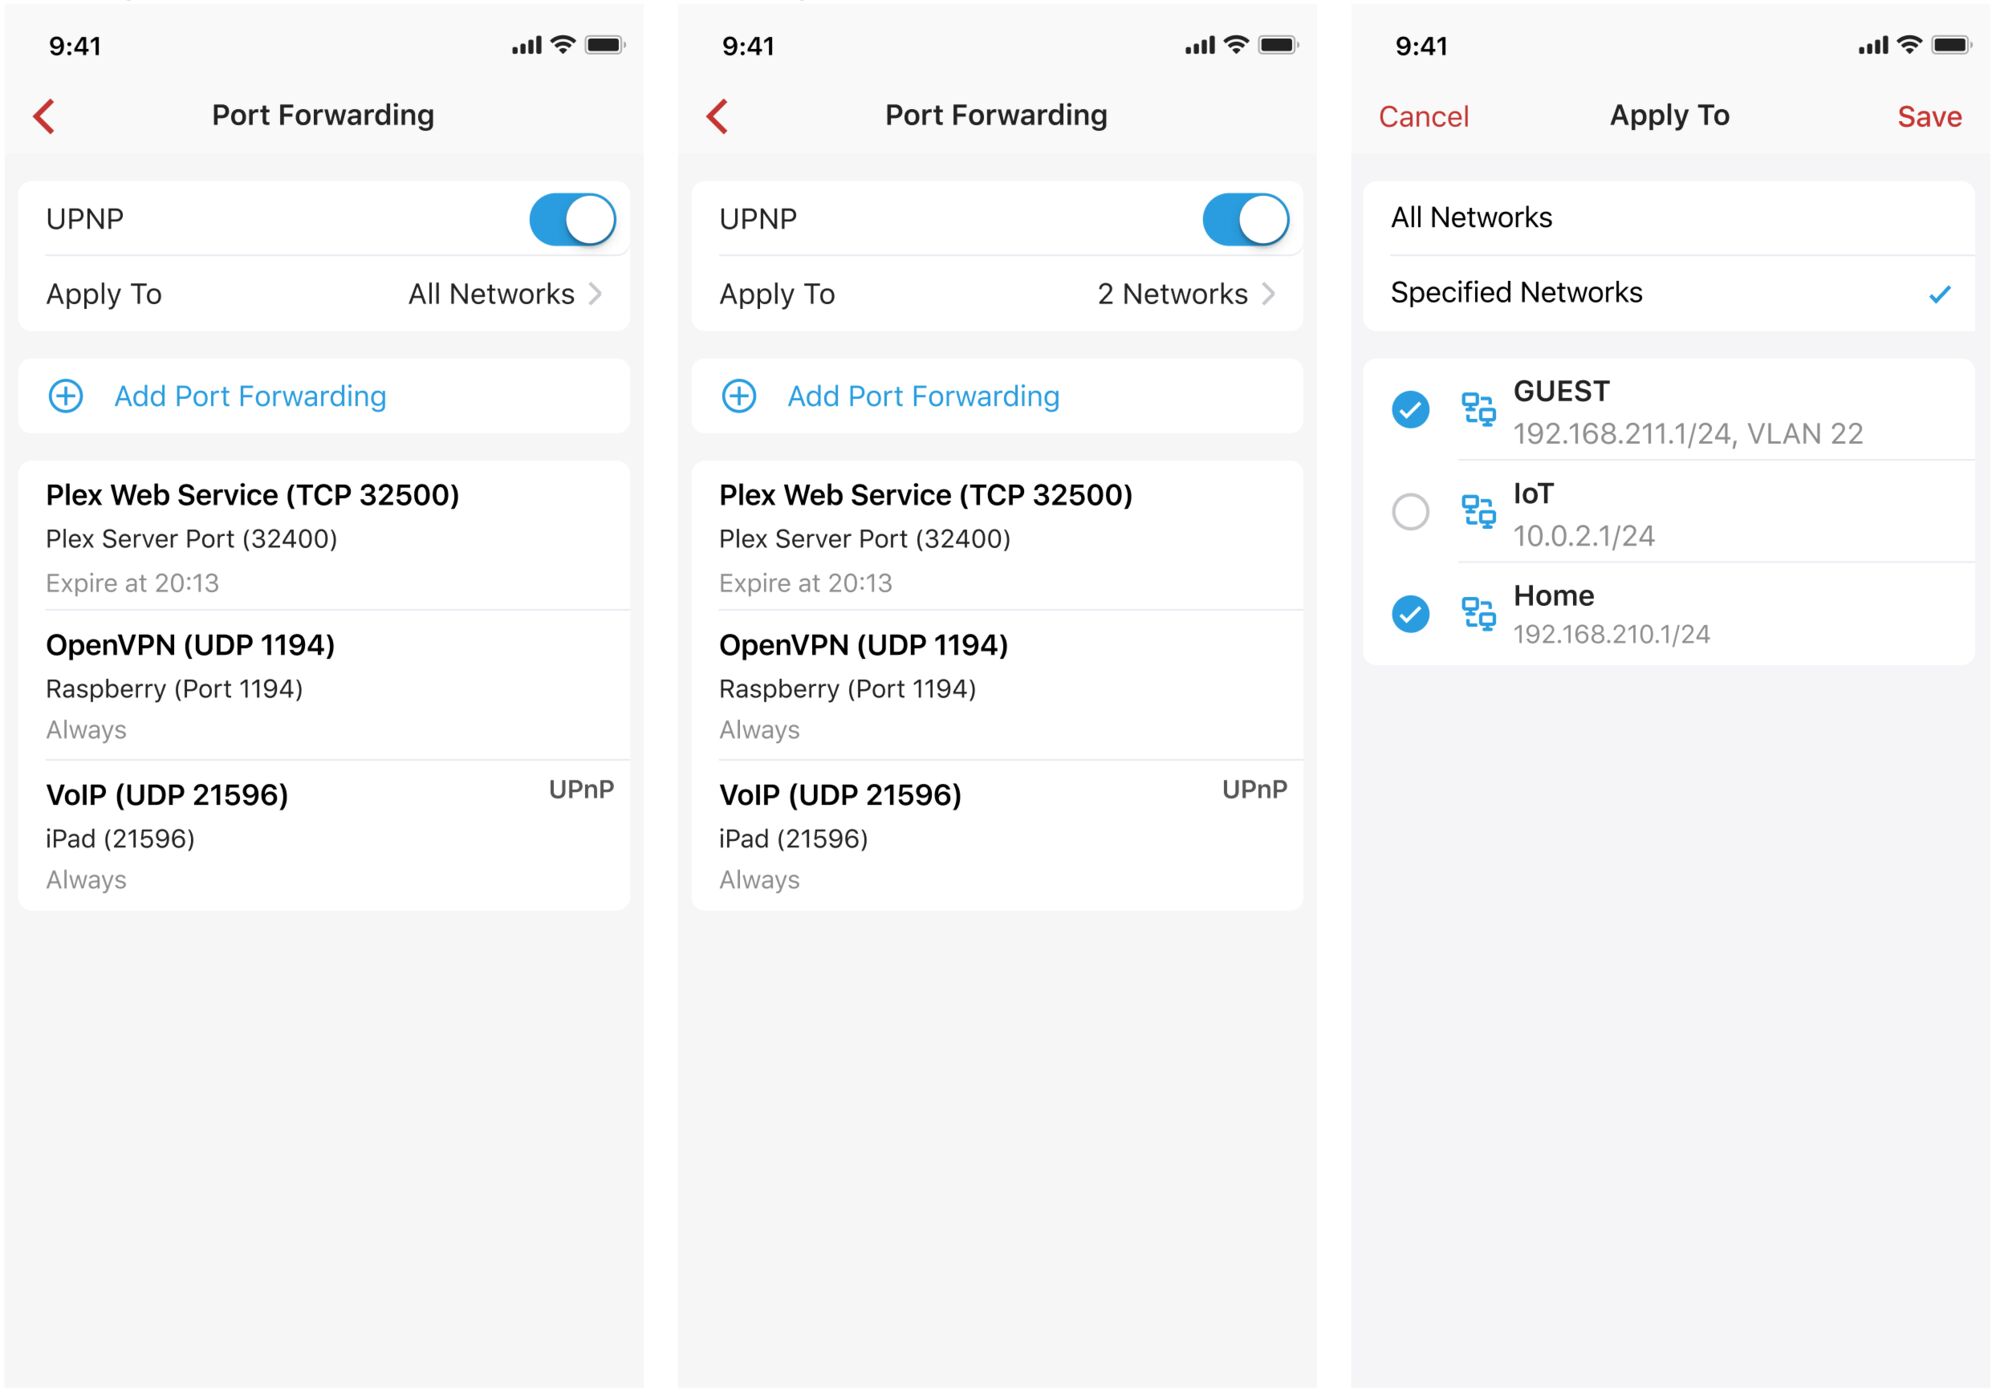
Task: Select the All Networks option
Action: tap(1668, 218)
